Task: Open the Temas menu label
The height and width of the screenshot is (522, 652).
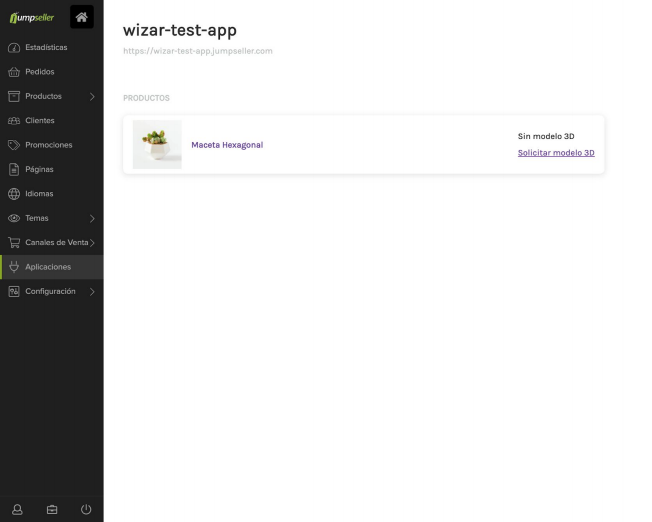Action: coord(37,218)
